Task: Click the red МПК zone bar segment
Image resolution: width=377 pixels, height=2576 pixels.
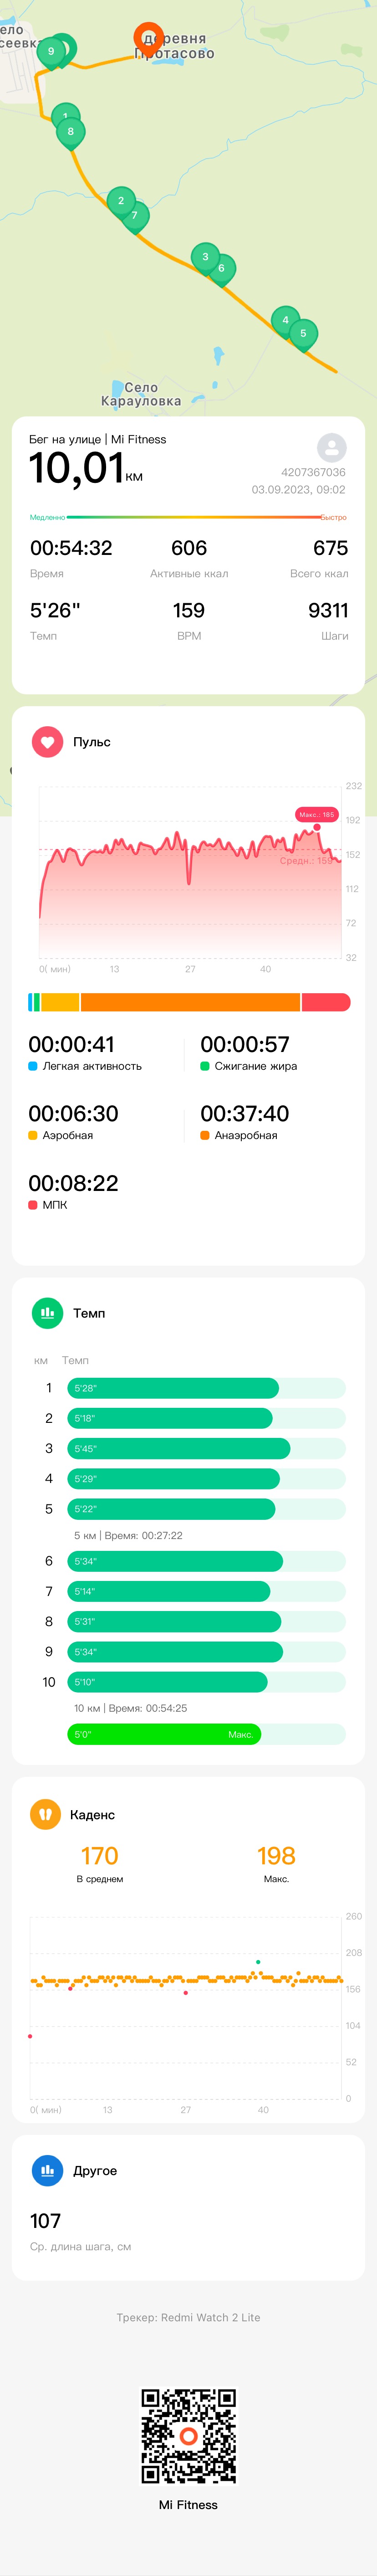Action: click(326, 1002)
